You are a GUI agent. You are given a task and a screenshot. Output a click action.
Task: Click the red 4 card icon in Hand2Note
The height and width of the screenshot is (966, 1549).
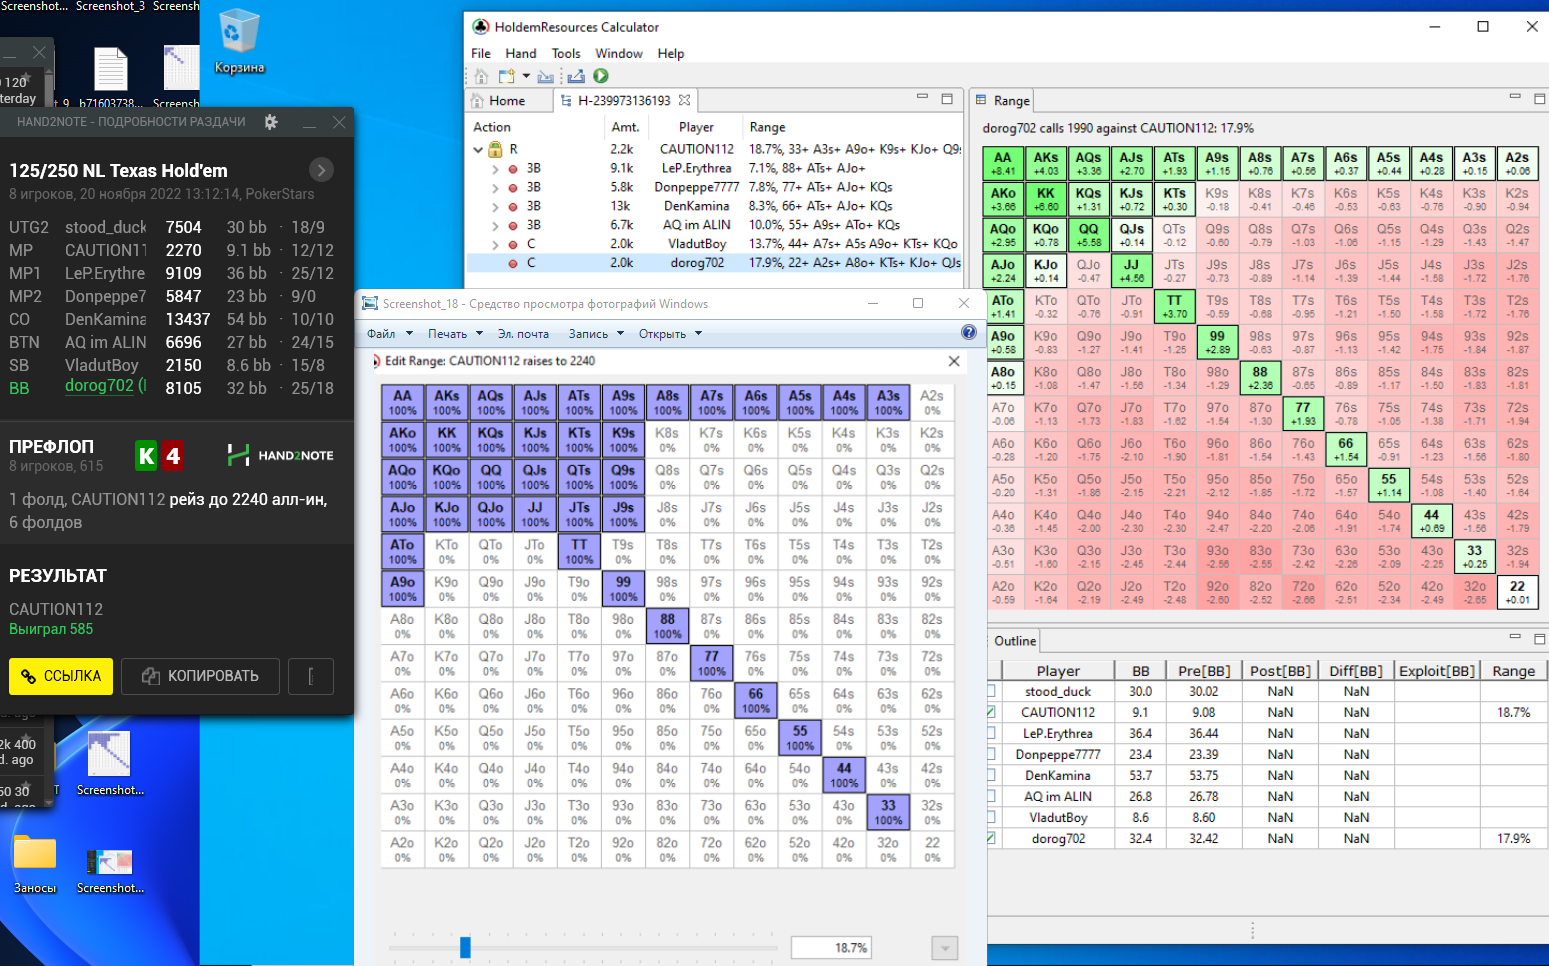(172, 456)
